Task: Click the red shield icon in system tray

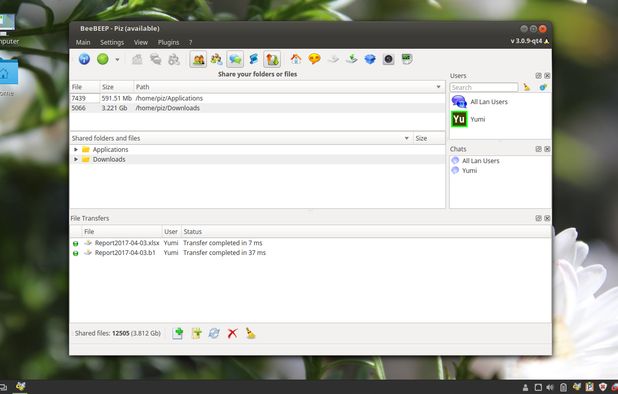Action: click(603, 387)
